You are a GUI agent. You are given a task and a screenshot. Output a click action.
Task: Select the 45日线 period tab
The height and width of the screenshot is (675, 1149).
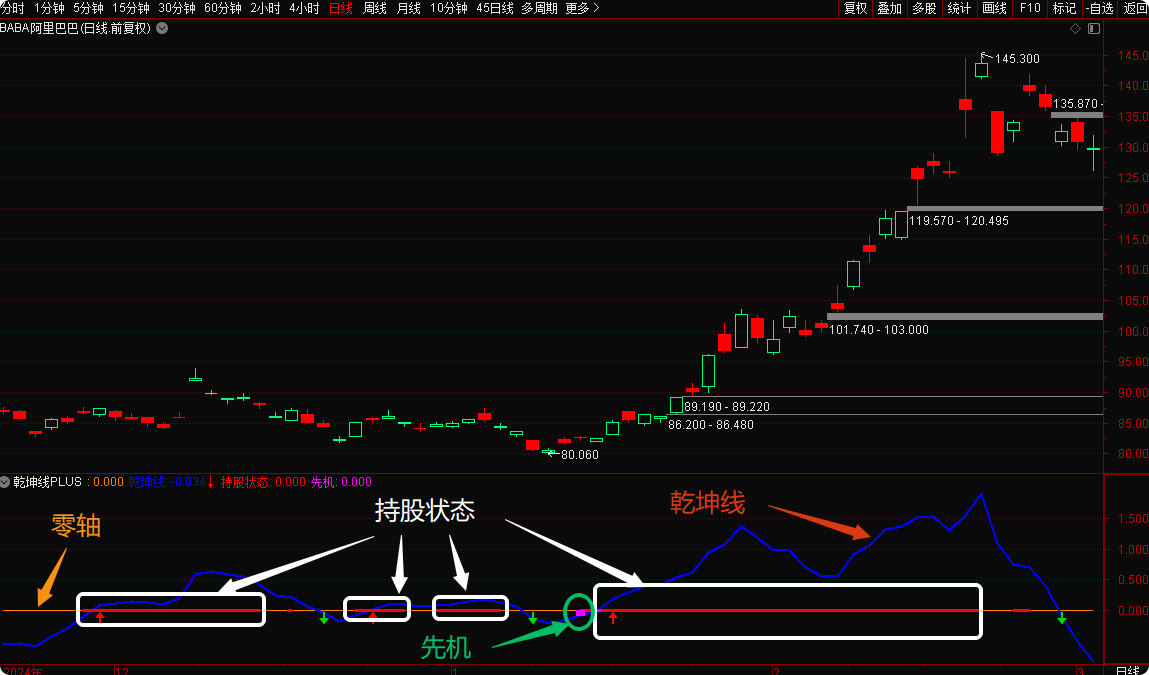[495, 8]
